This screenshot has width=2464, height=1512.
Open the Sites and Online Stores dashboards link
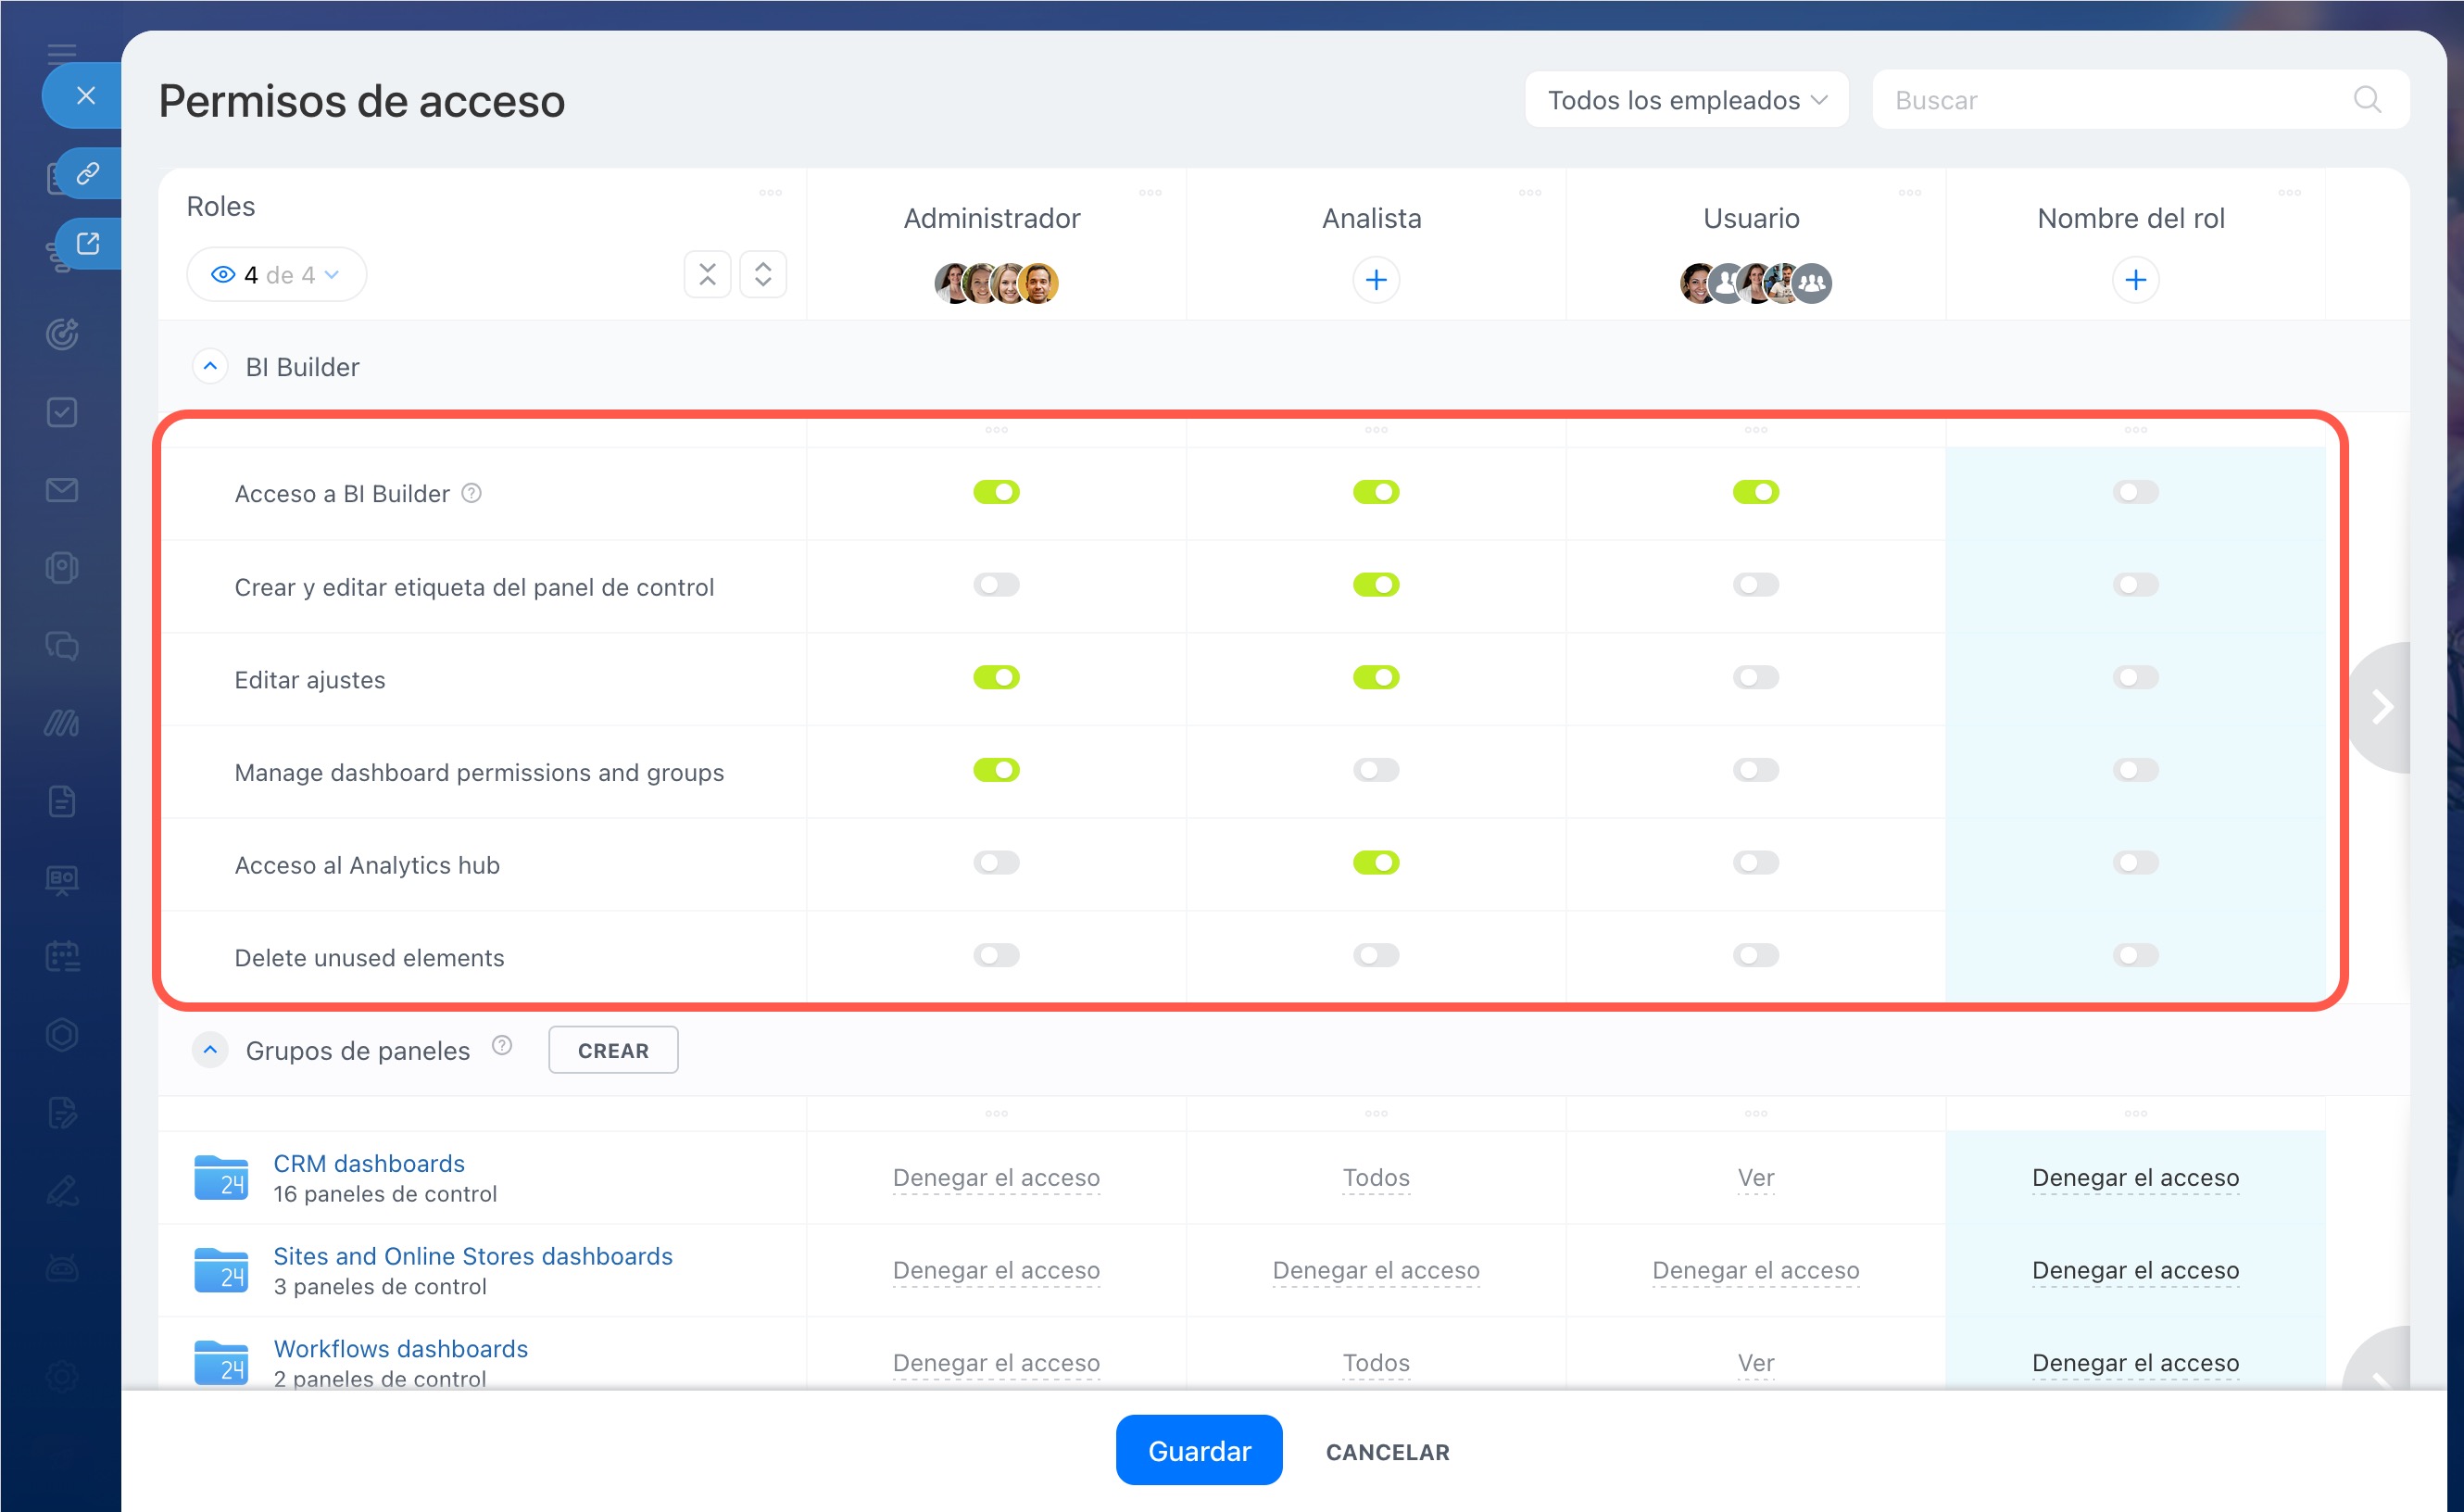[473, 1256]
